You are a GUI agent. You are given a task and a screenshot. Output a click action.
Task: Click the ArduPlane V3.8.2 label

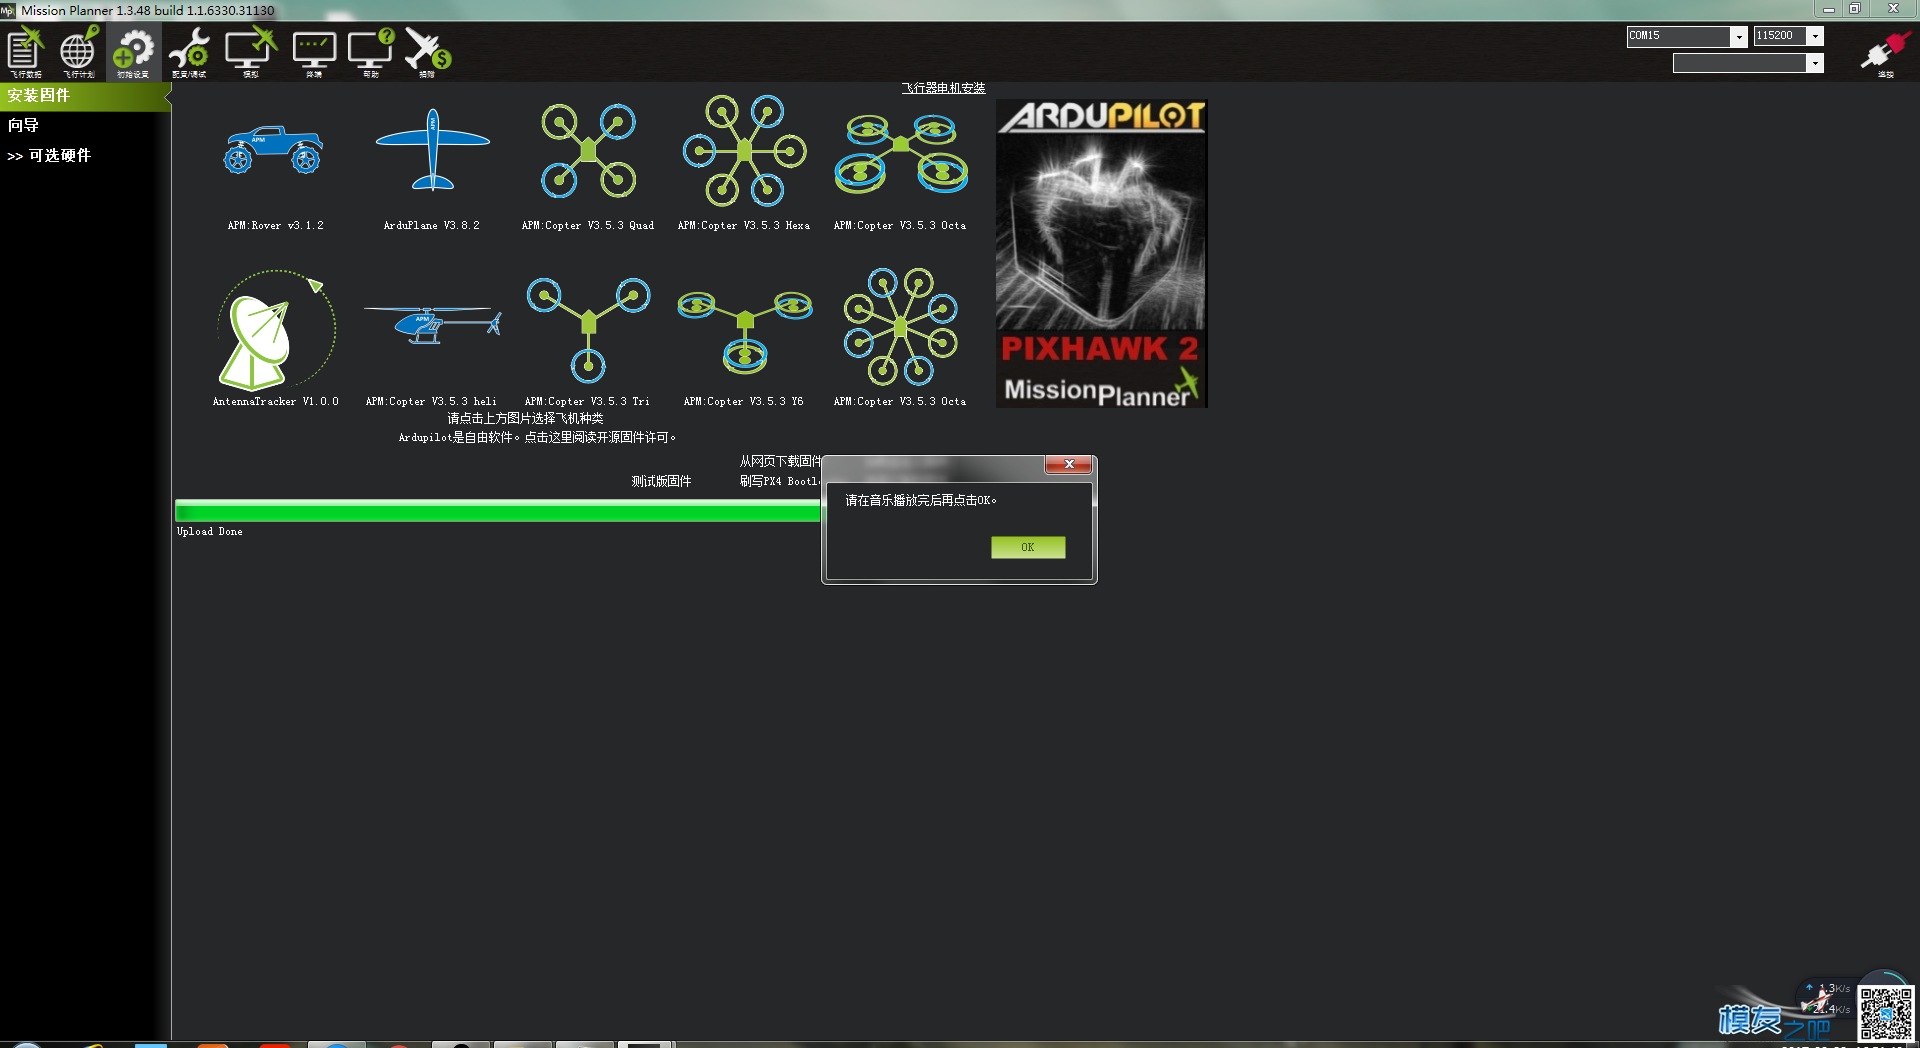pyautogui.click(x=432, y=226)
